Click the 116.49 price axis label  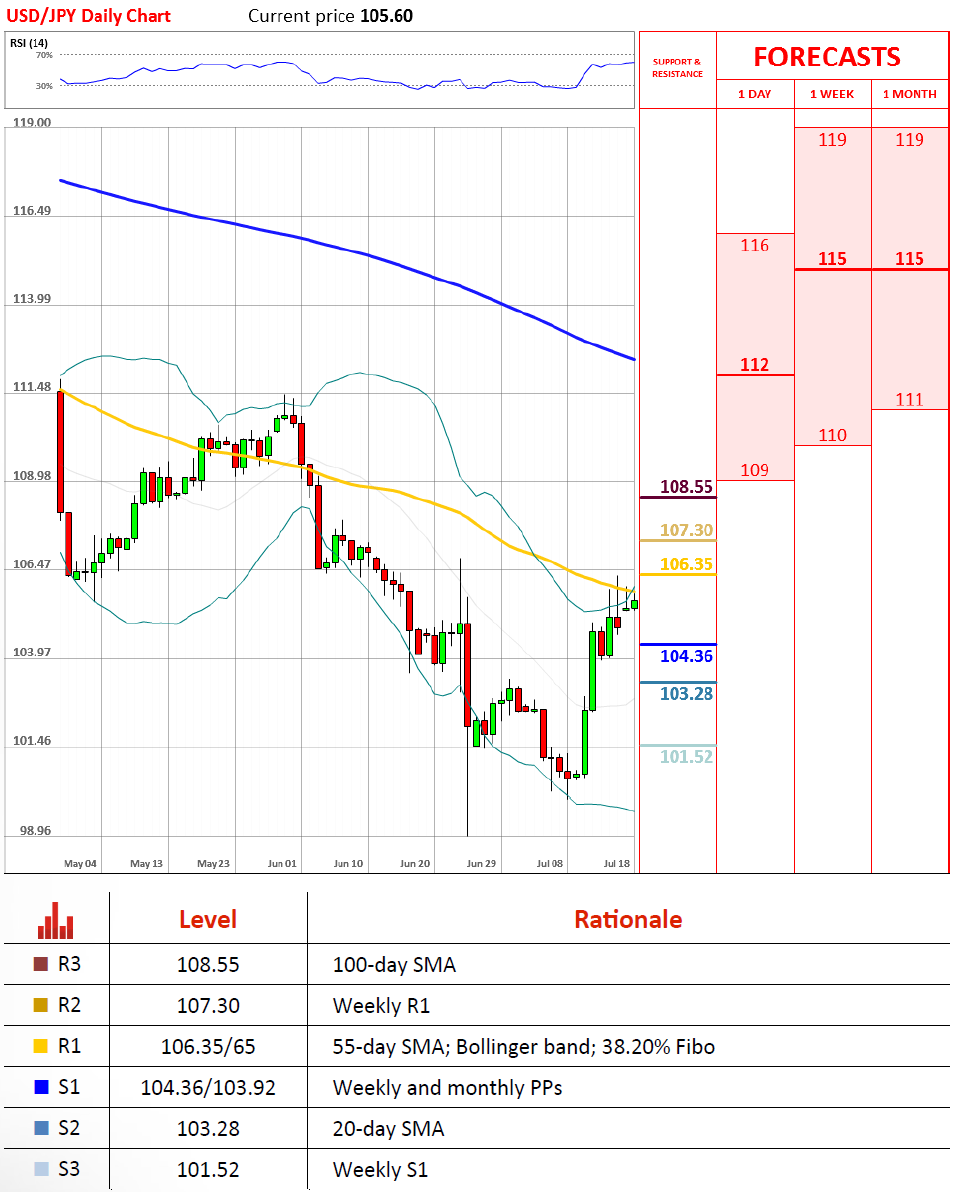pyautogui.click(x=32, y=211)
